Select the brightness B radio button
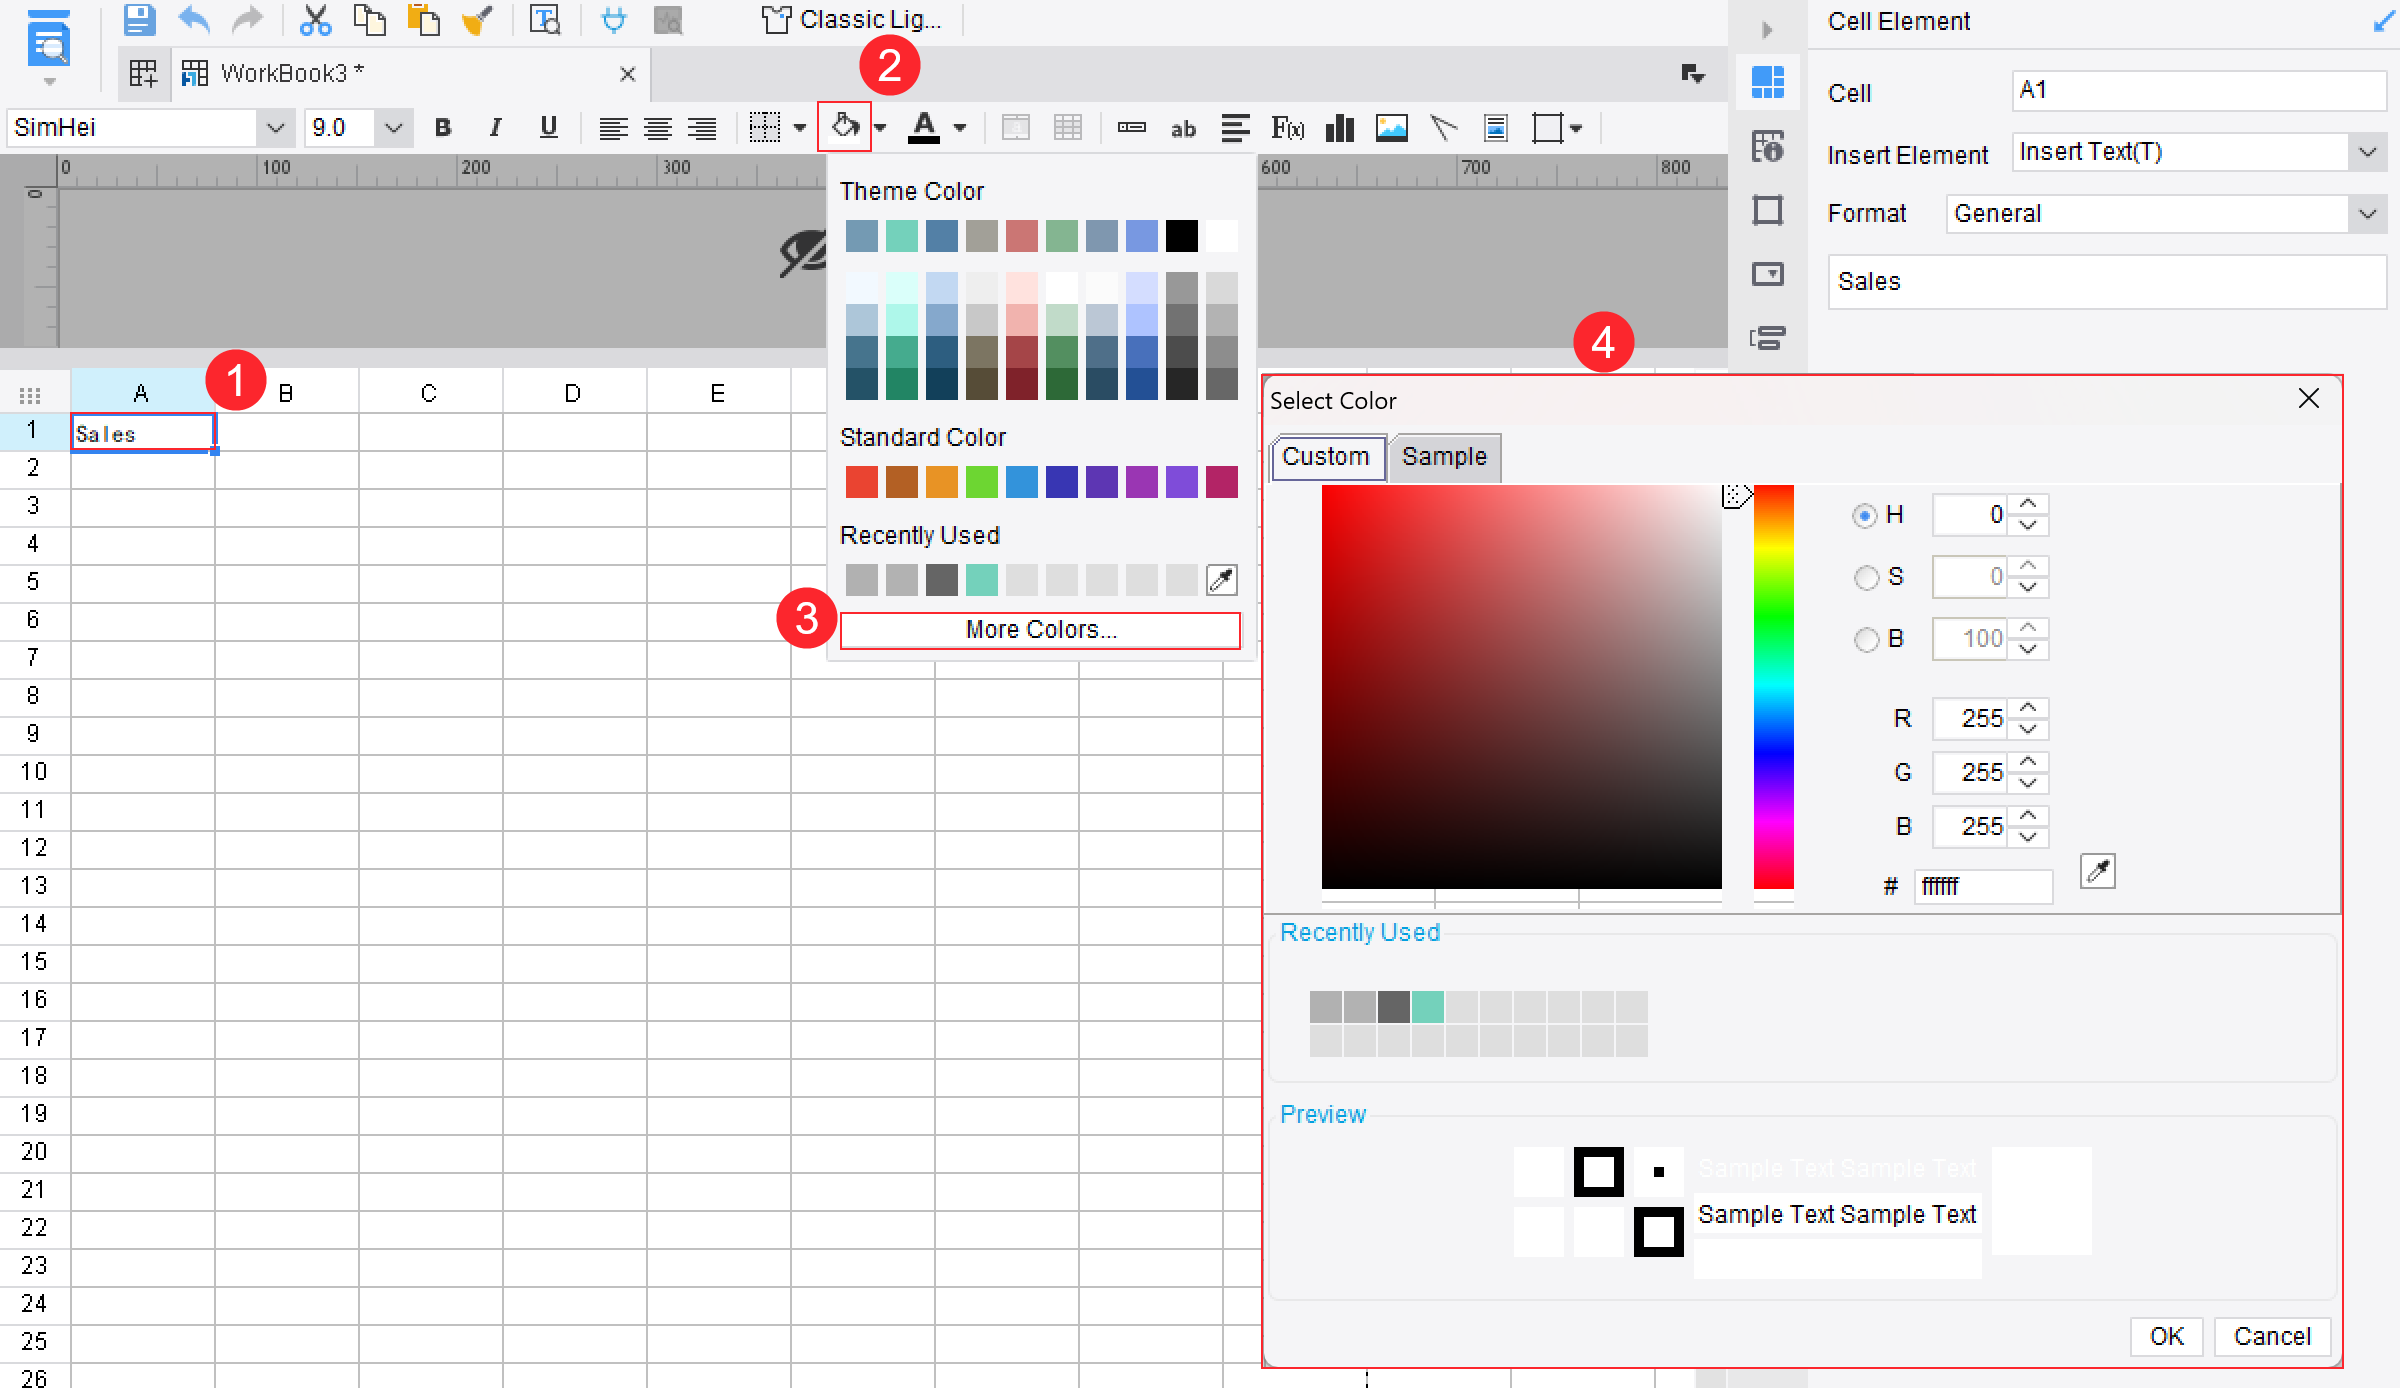The height and width of the screenshot is (1388, 2400). [x=1866, y=640]
